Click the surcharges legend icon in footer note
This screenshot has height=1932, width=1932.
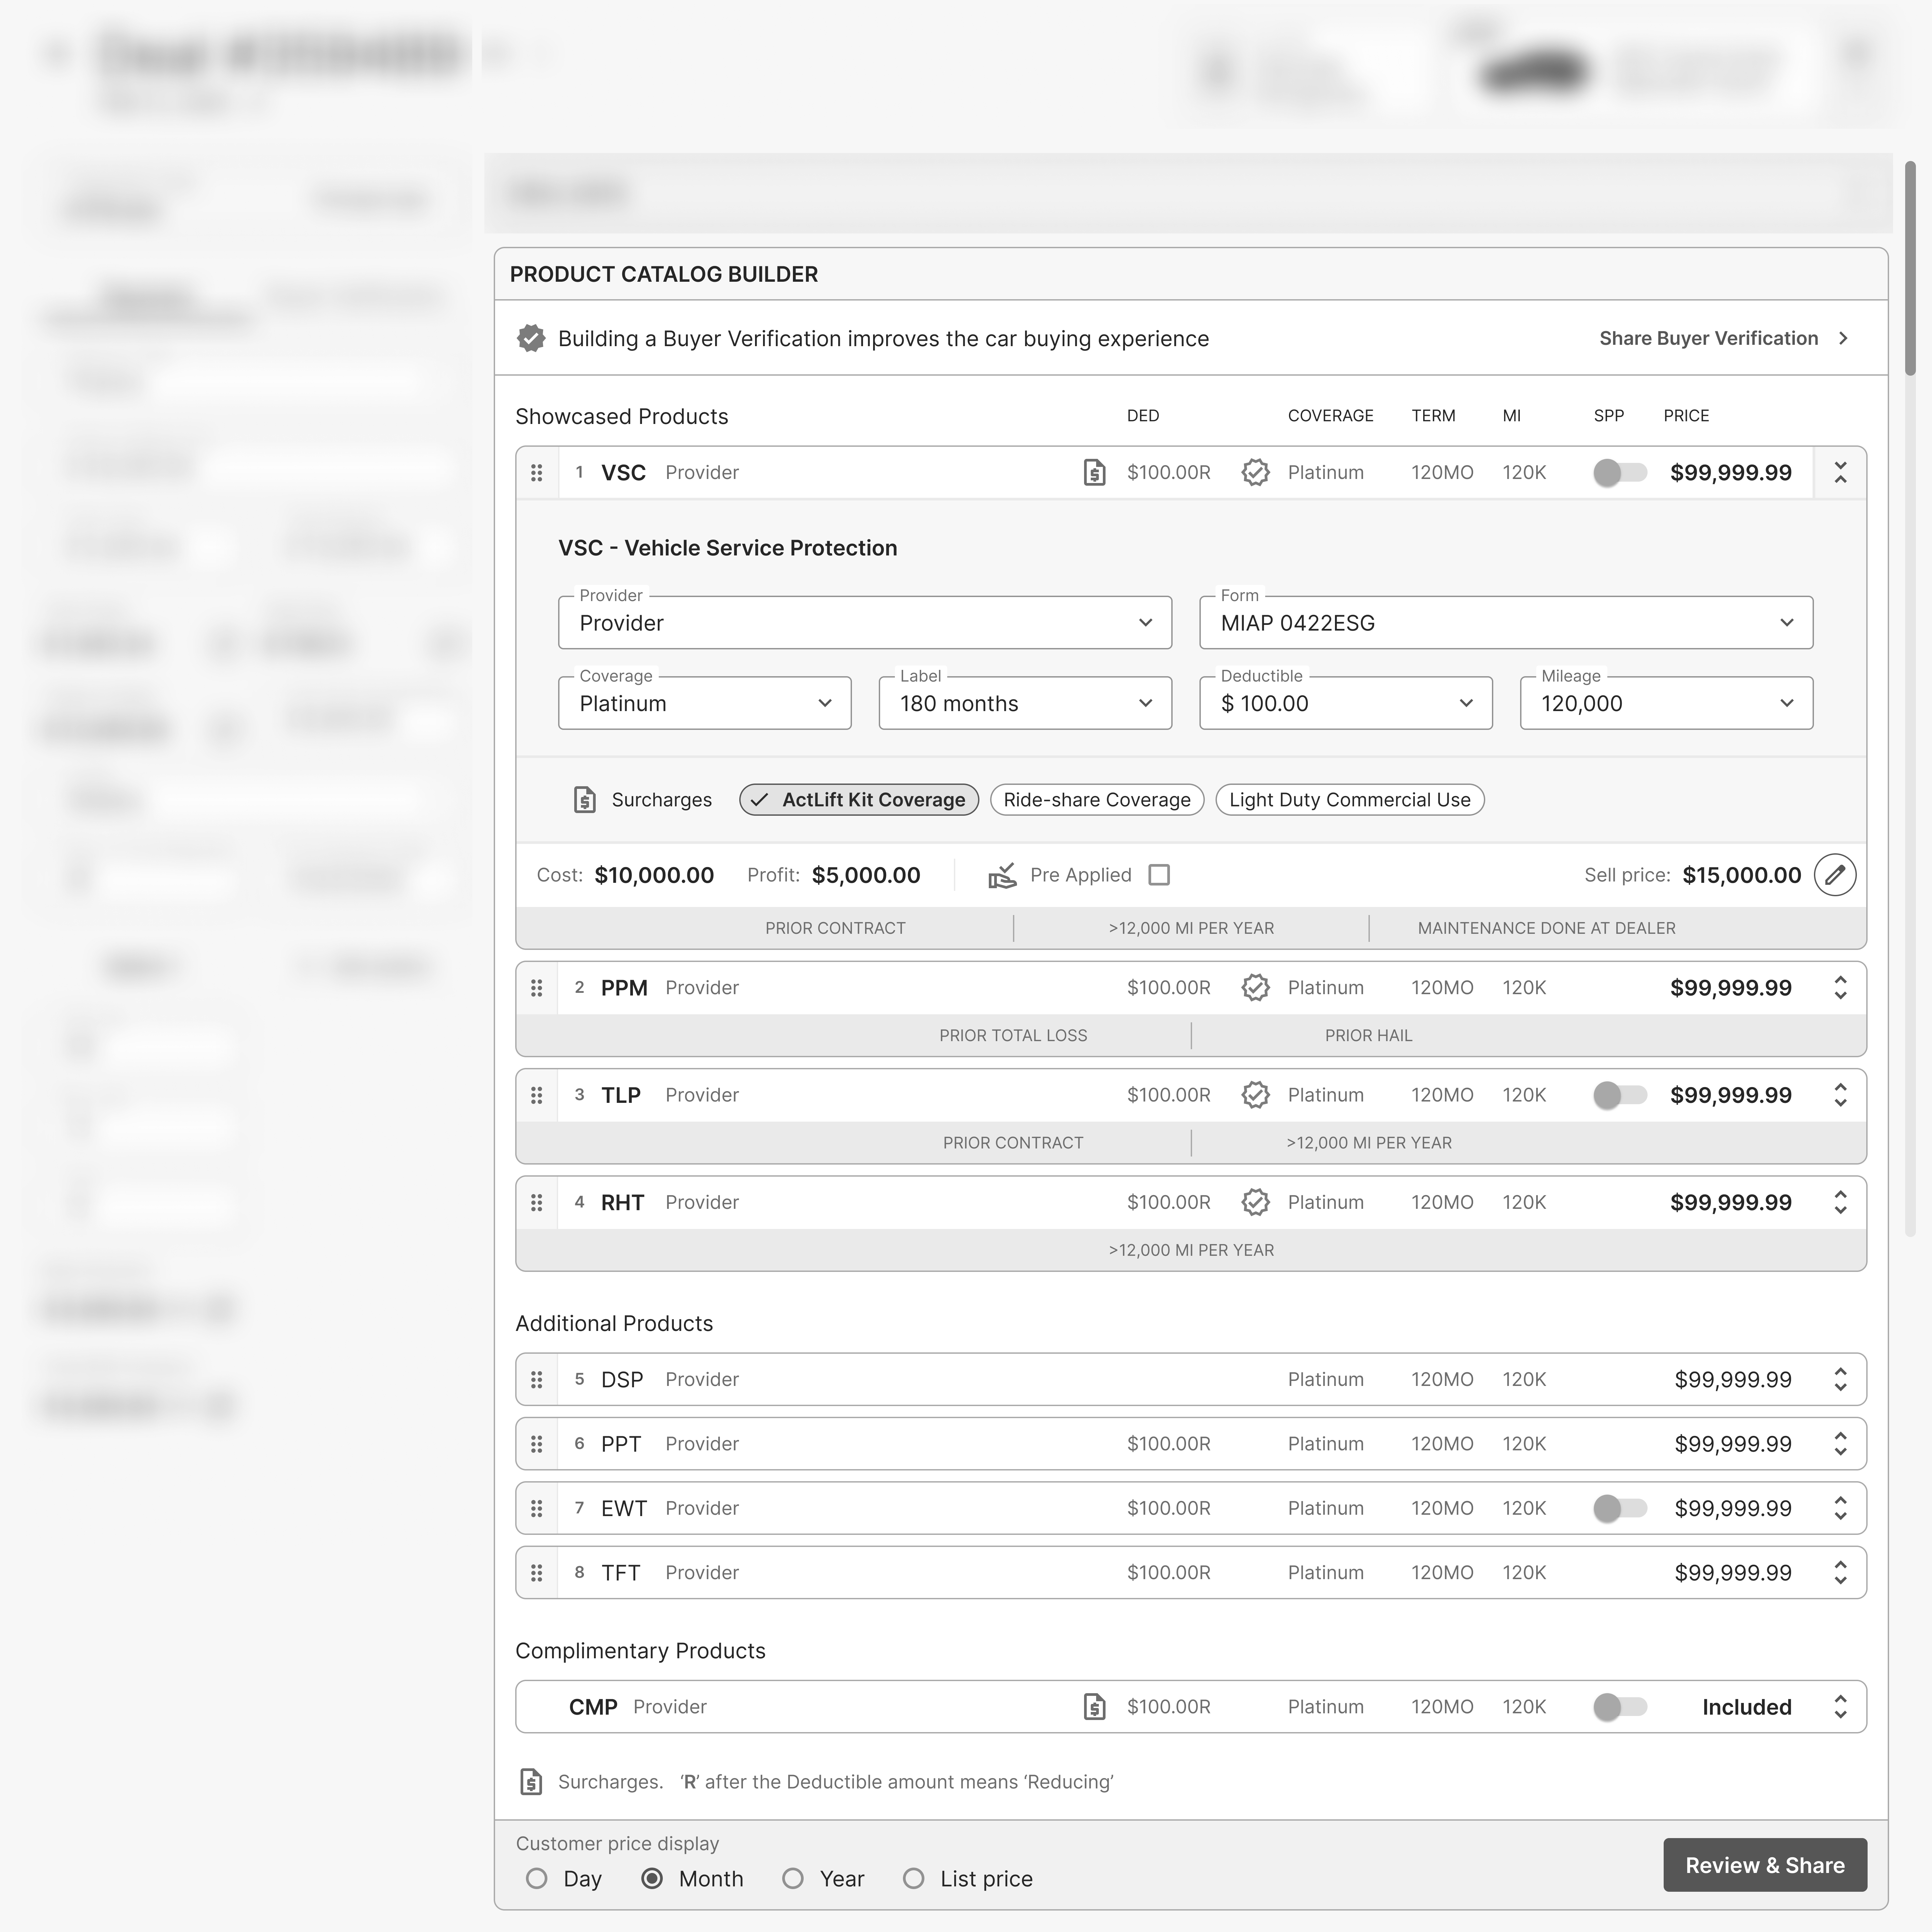[x=531, y=1782]
